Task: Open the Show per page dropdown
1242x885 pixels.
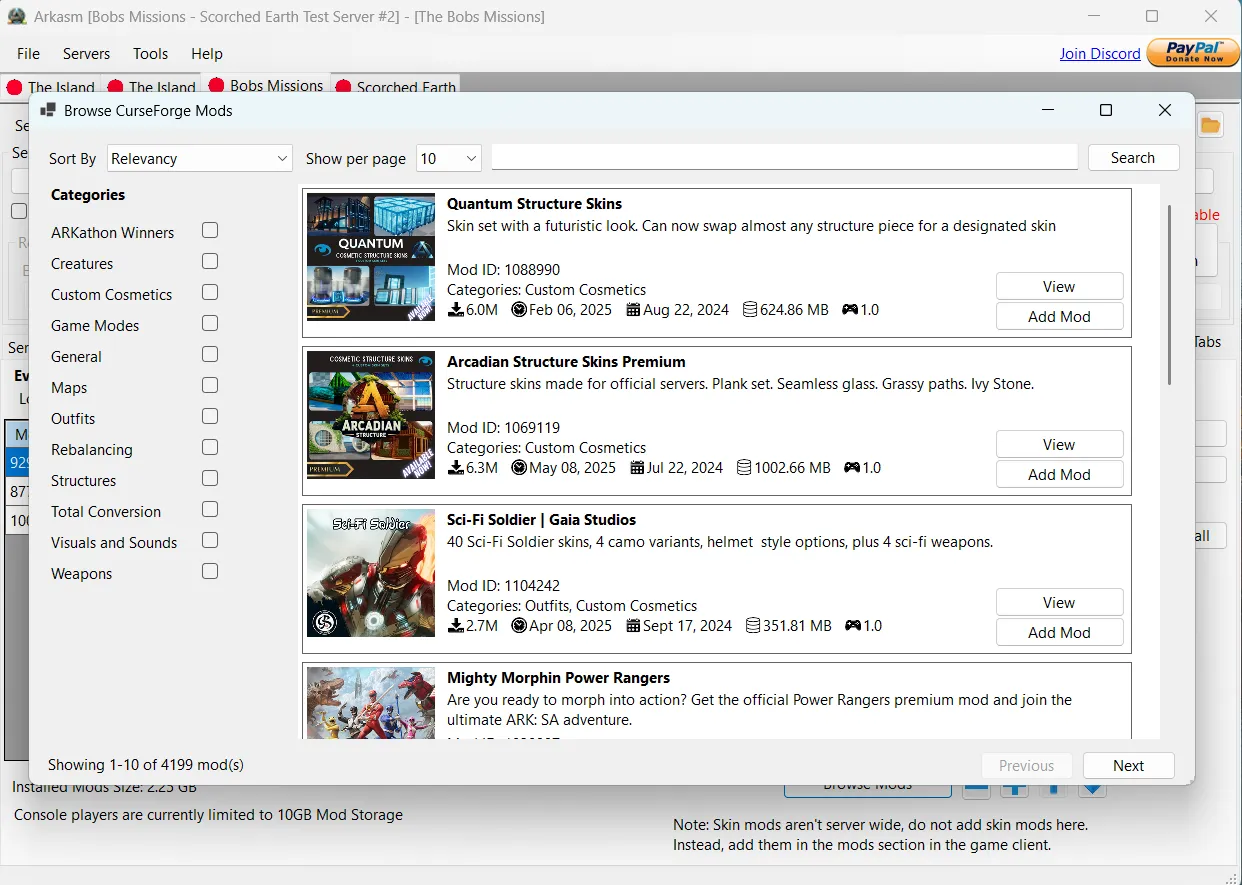Action: tap(449, 158)
